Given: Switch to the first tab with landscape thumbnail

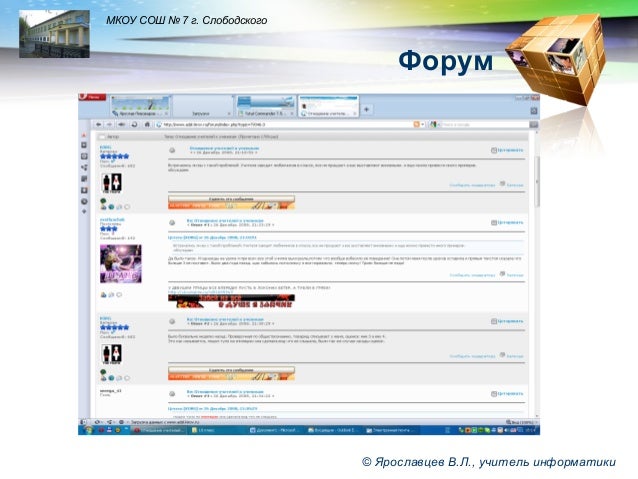Looking at the screenshot, I should tap(140, 106).
